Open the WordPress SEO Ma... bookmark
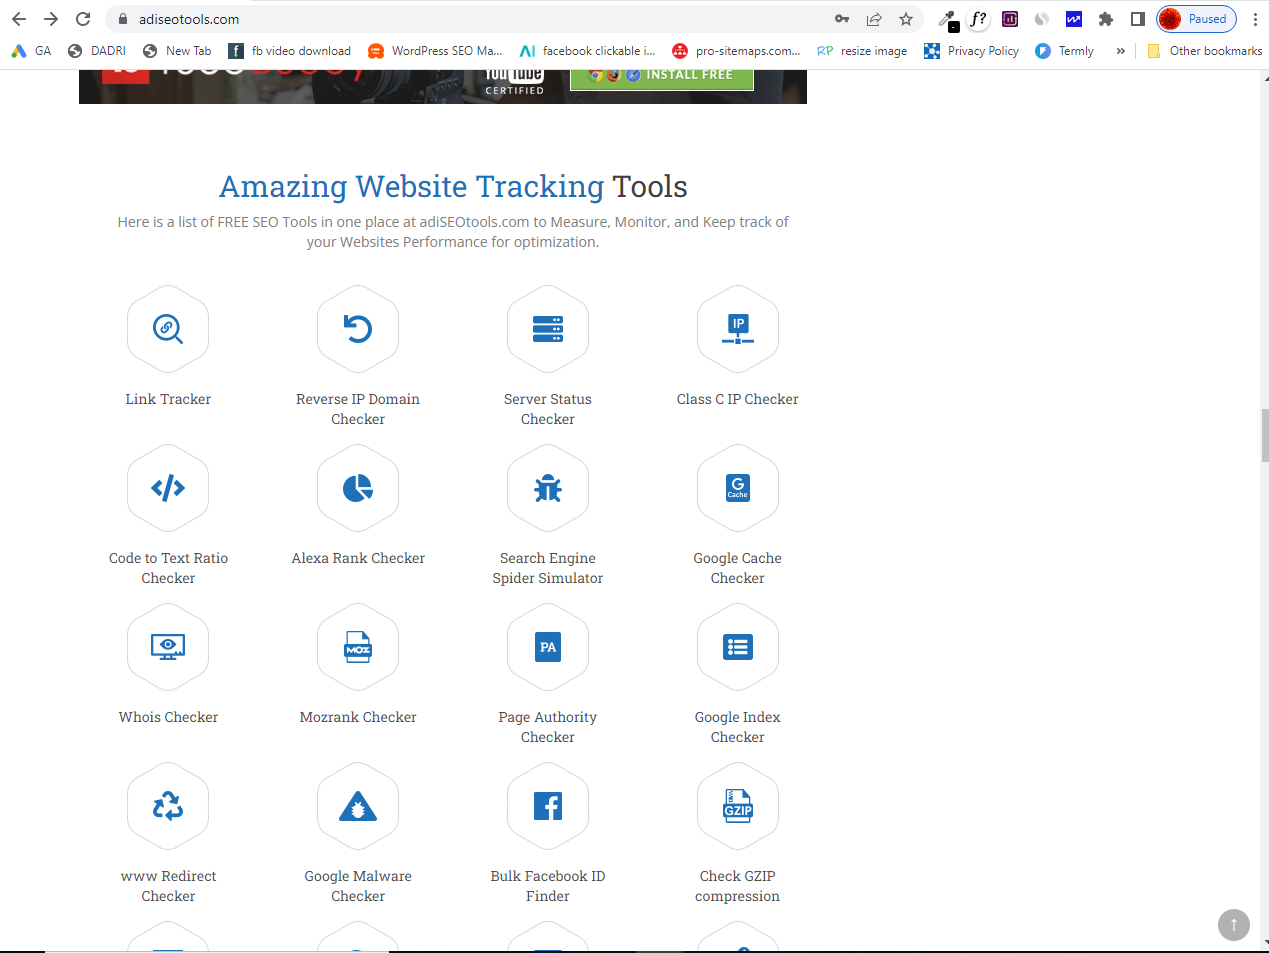 point(435,51)
